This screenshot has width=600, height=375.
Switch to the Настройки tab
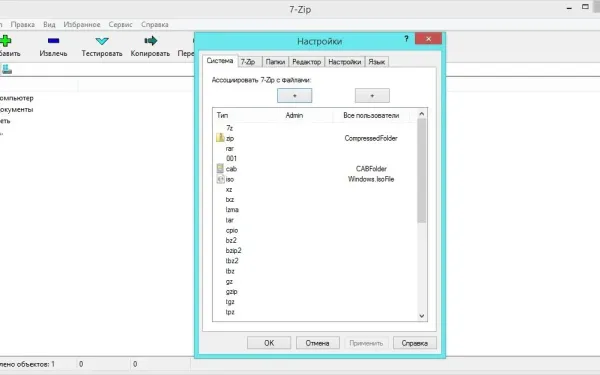point(345,62)
